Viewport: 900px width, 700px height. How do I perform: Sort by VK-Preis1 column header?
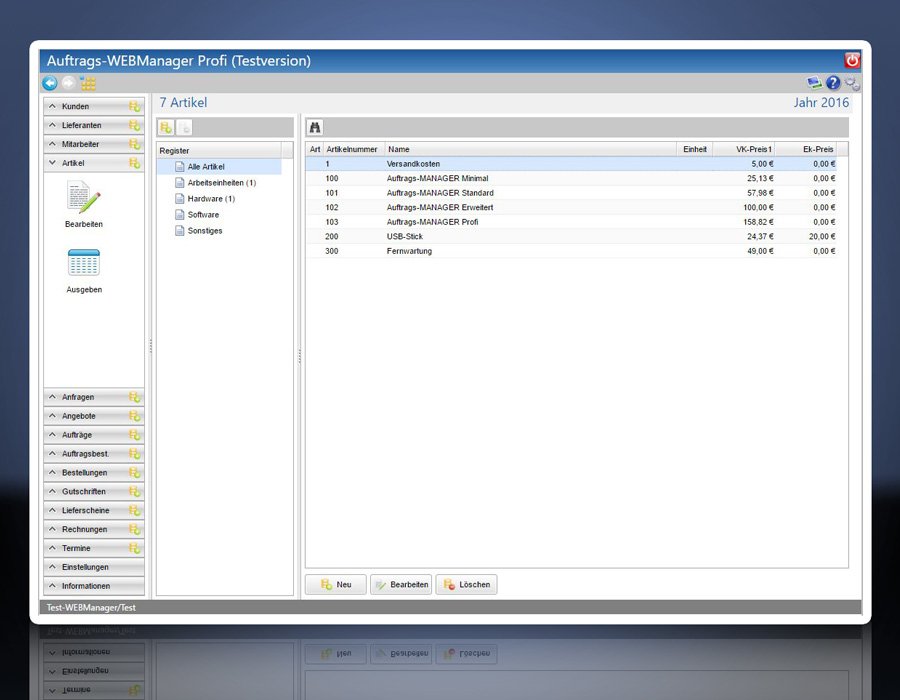744,149
